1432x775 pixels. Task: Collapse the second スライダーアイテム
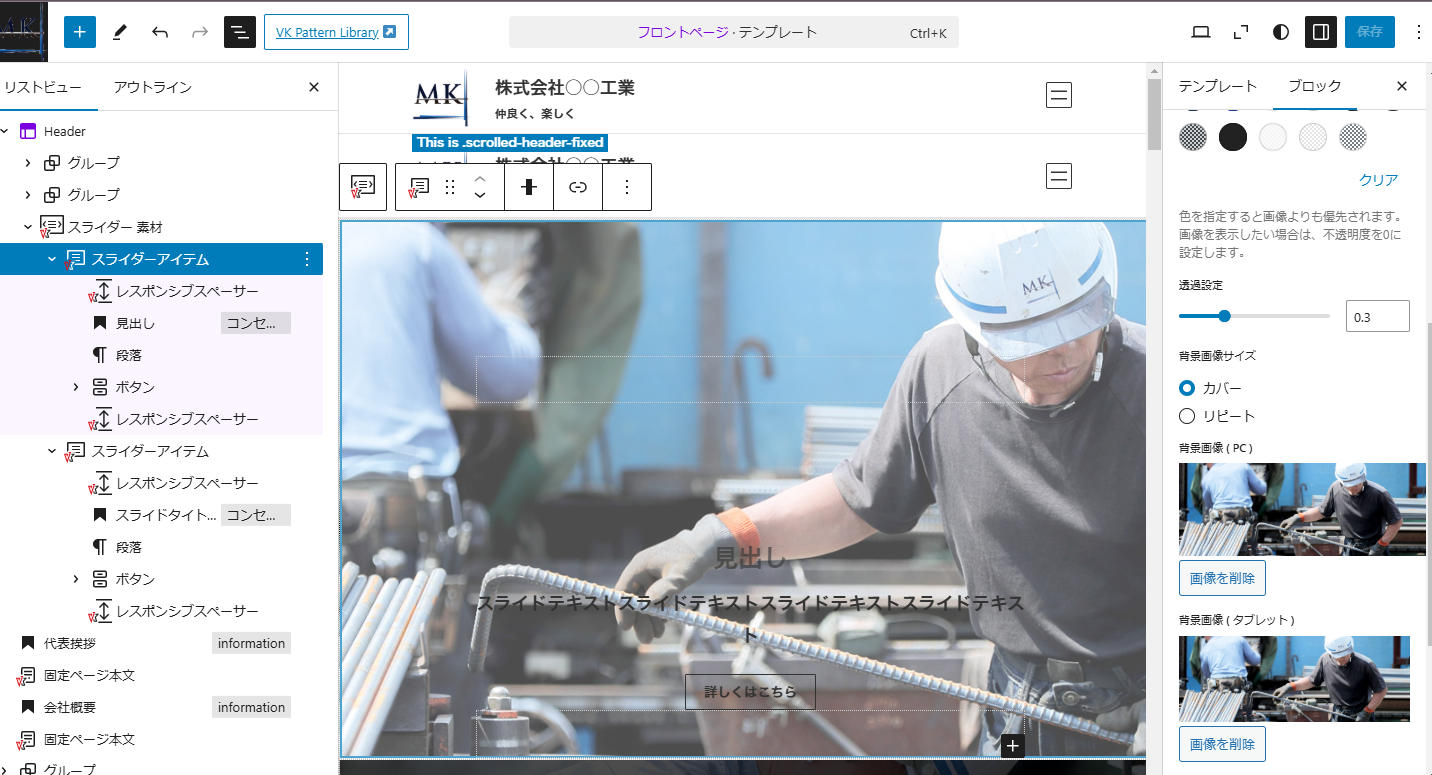pyautogui.click(x=52, y=451)
